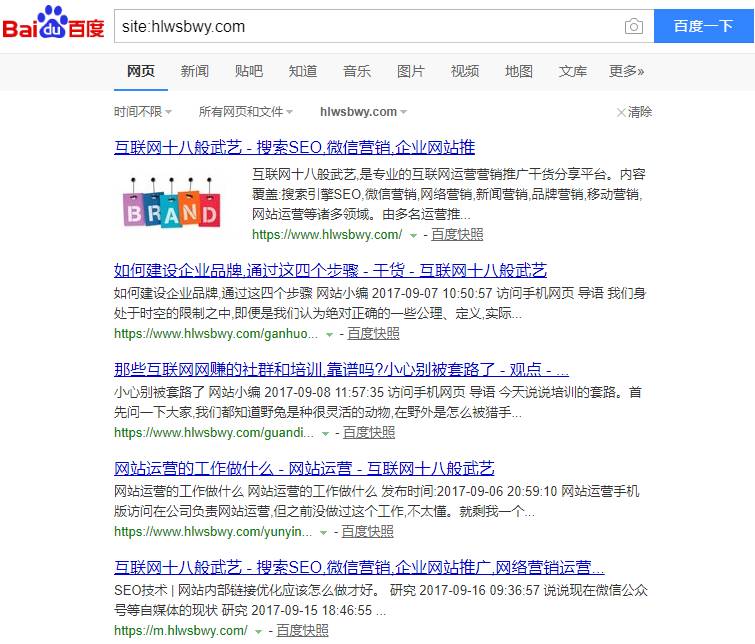Switch to the 网页 tab
Viewport: 755px width, 644px height.
point(141,71)
